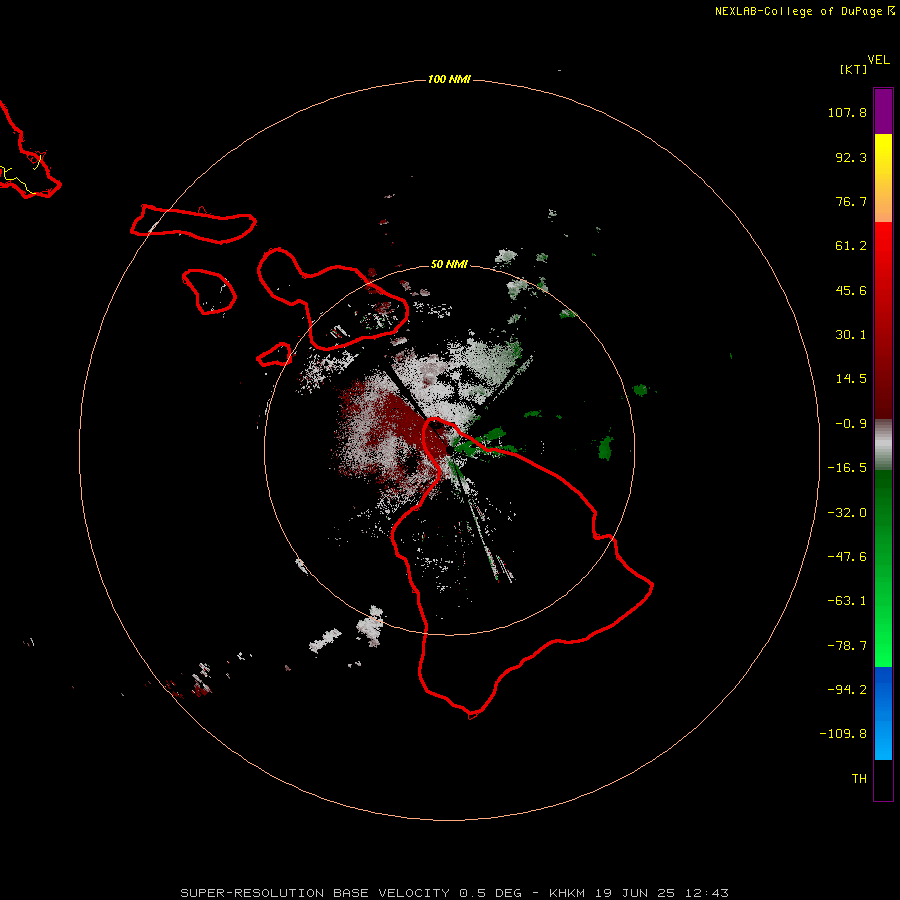900x900 pixels.
Task: Select the -94.2 scale value
Action: pyautogui.click(x=847, y=690)
